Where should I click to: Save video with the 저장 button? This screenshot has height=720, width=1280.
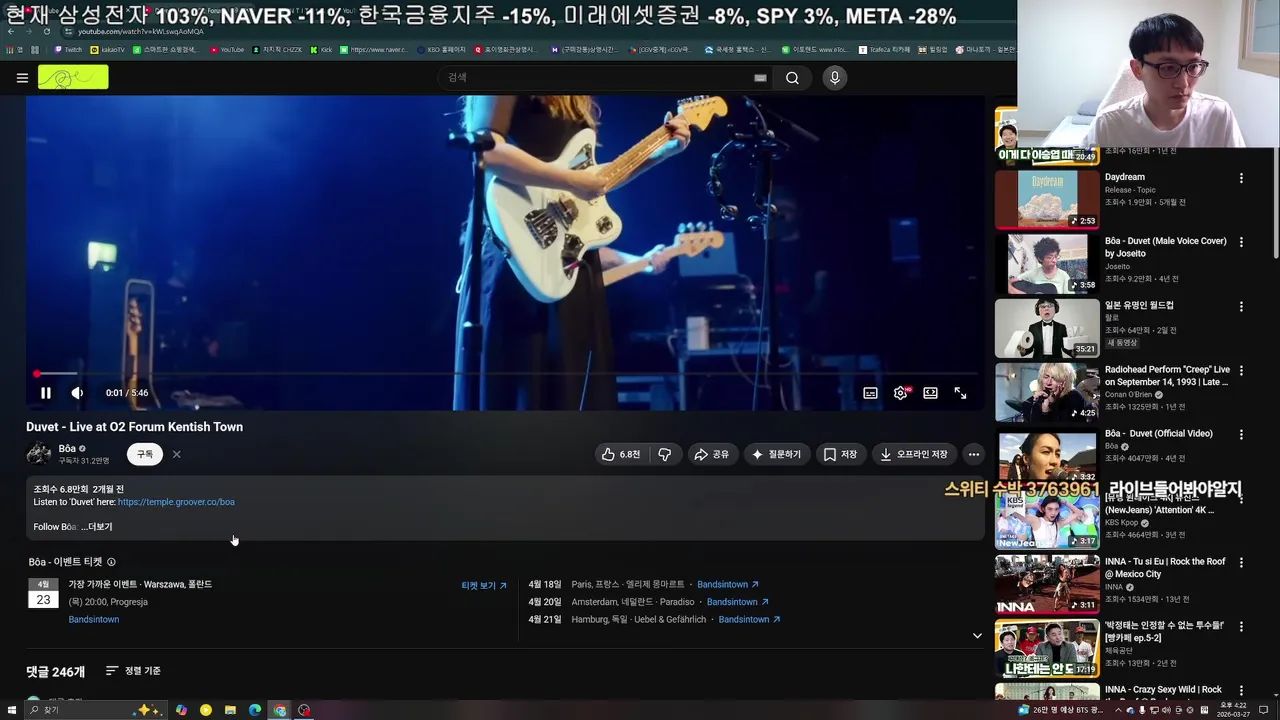pyautogui.click(x=840, y=454)
